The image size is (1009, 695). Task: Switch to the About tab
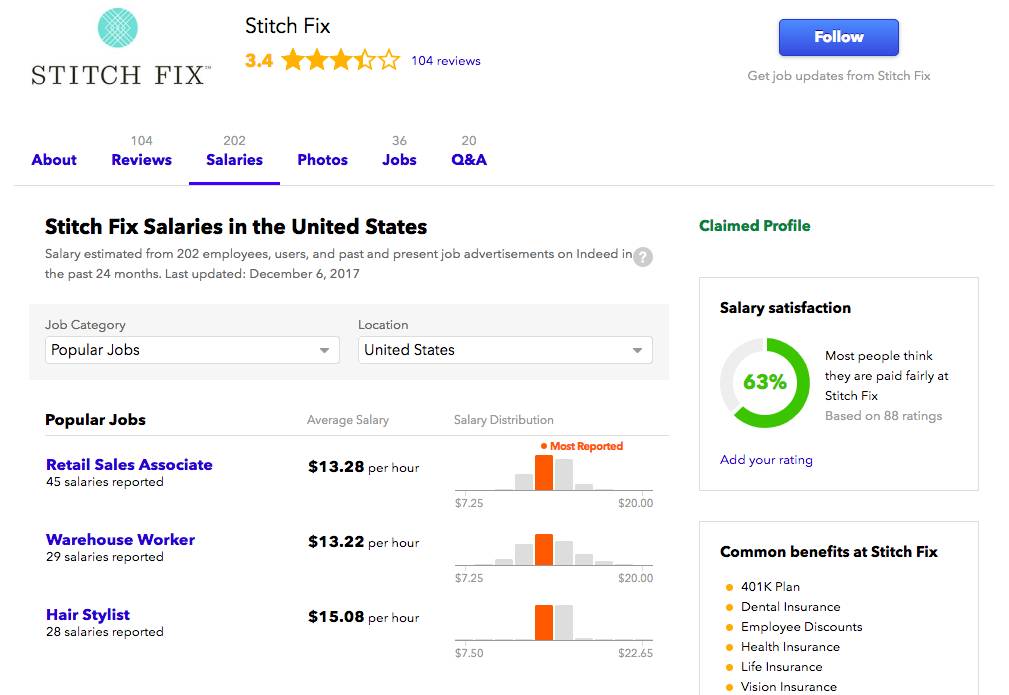[54, 160]
